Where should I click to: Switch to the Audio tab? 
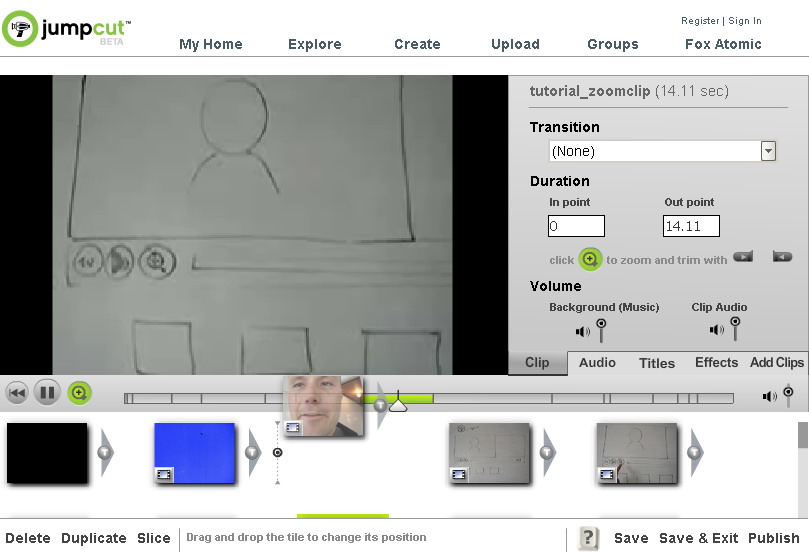point(597,363)
